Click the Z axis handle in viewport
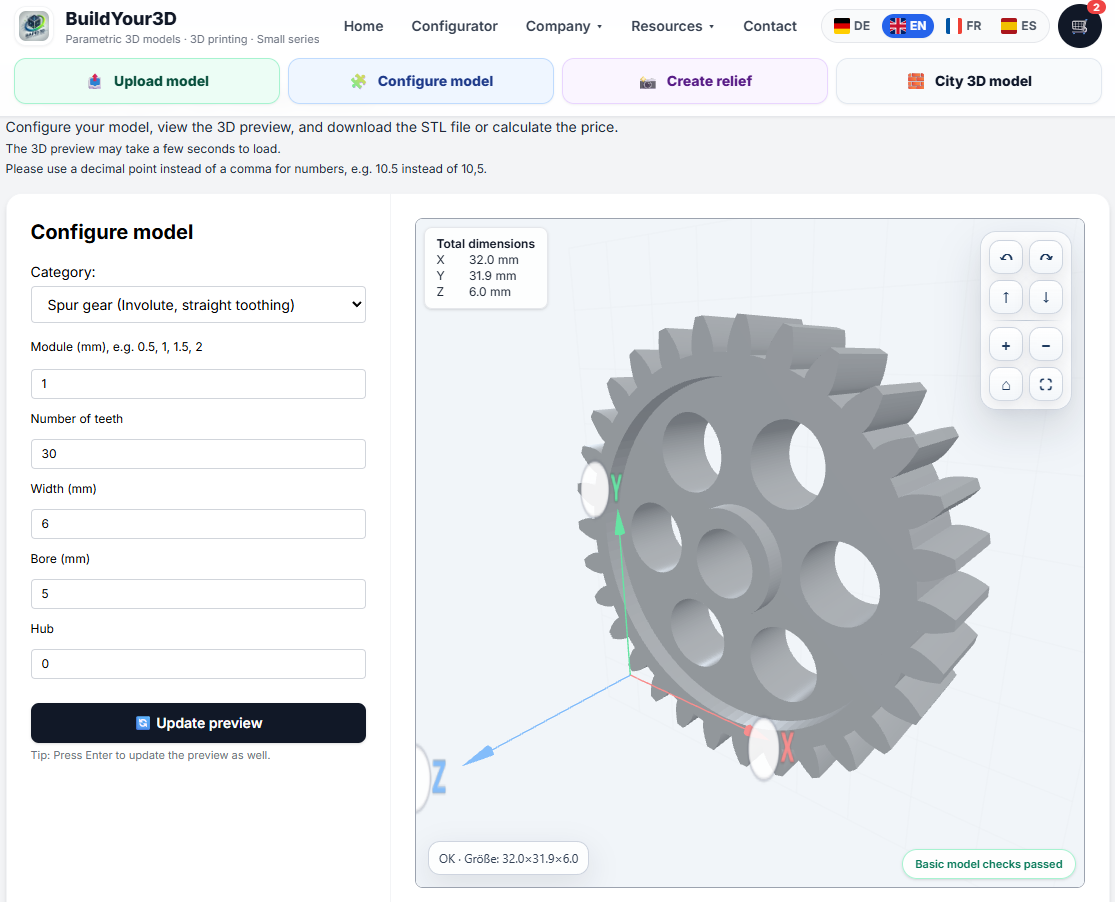This screenshot has width=1115, height=902. point(424,777)
